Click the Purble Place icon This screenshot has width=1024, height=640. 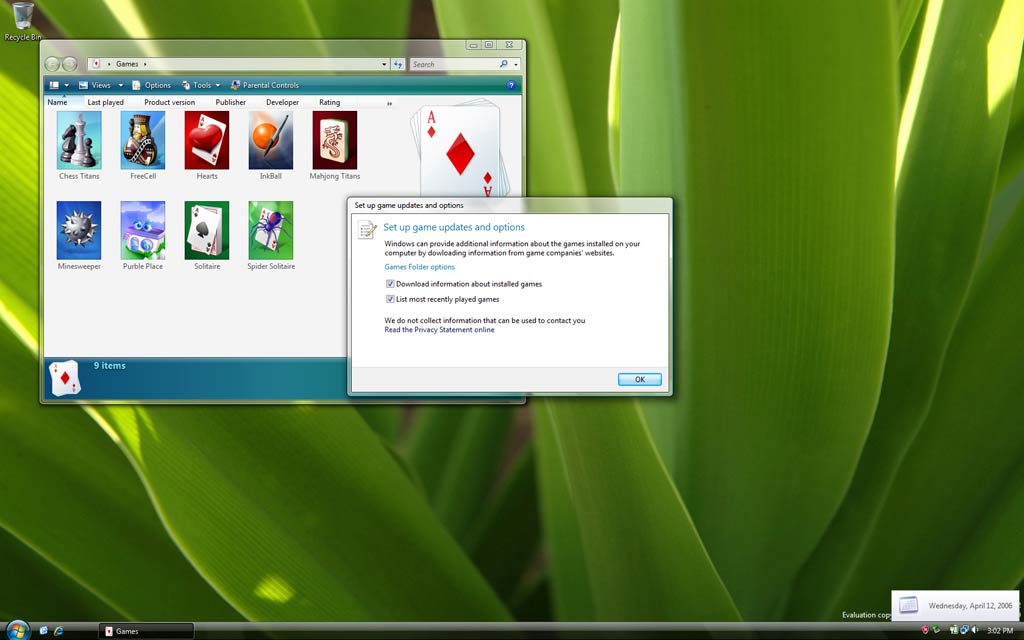[x=143, y=231]
